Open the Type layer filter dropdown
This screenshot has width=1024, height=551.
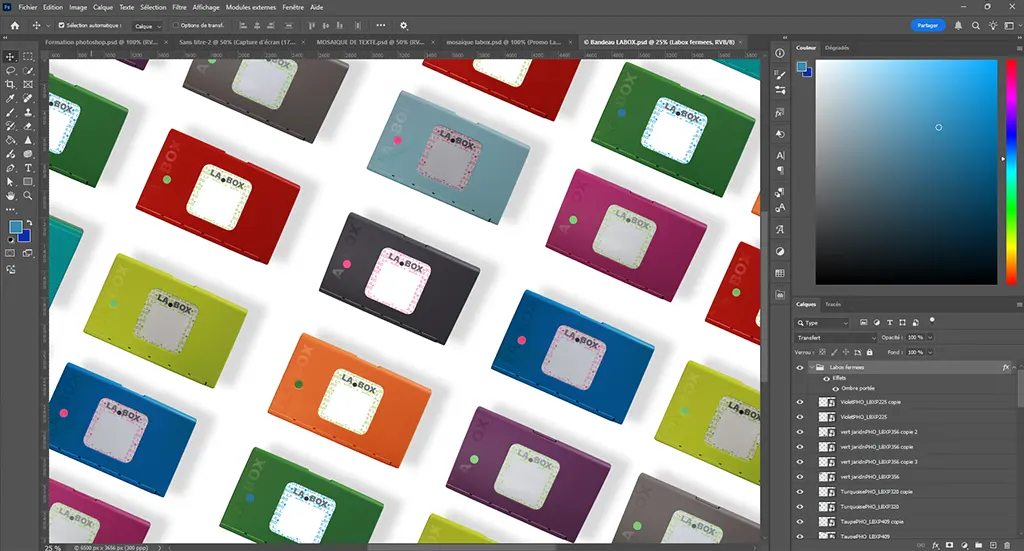[822, 323]
